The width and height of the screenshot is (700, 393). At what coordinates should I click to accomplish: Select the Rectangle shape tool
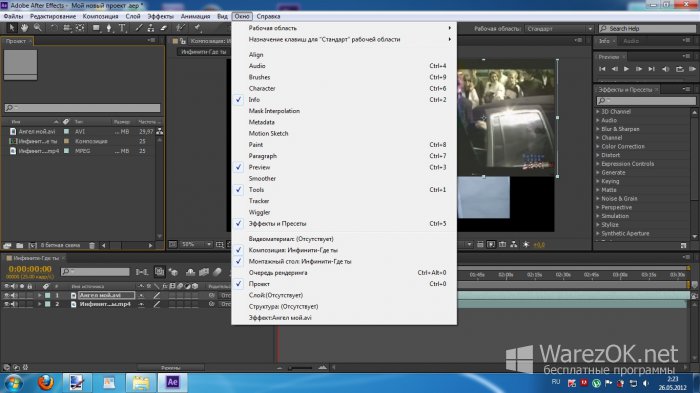pos(96,28)
